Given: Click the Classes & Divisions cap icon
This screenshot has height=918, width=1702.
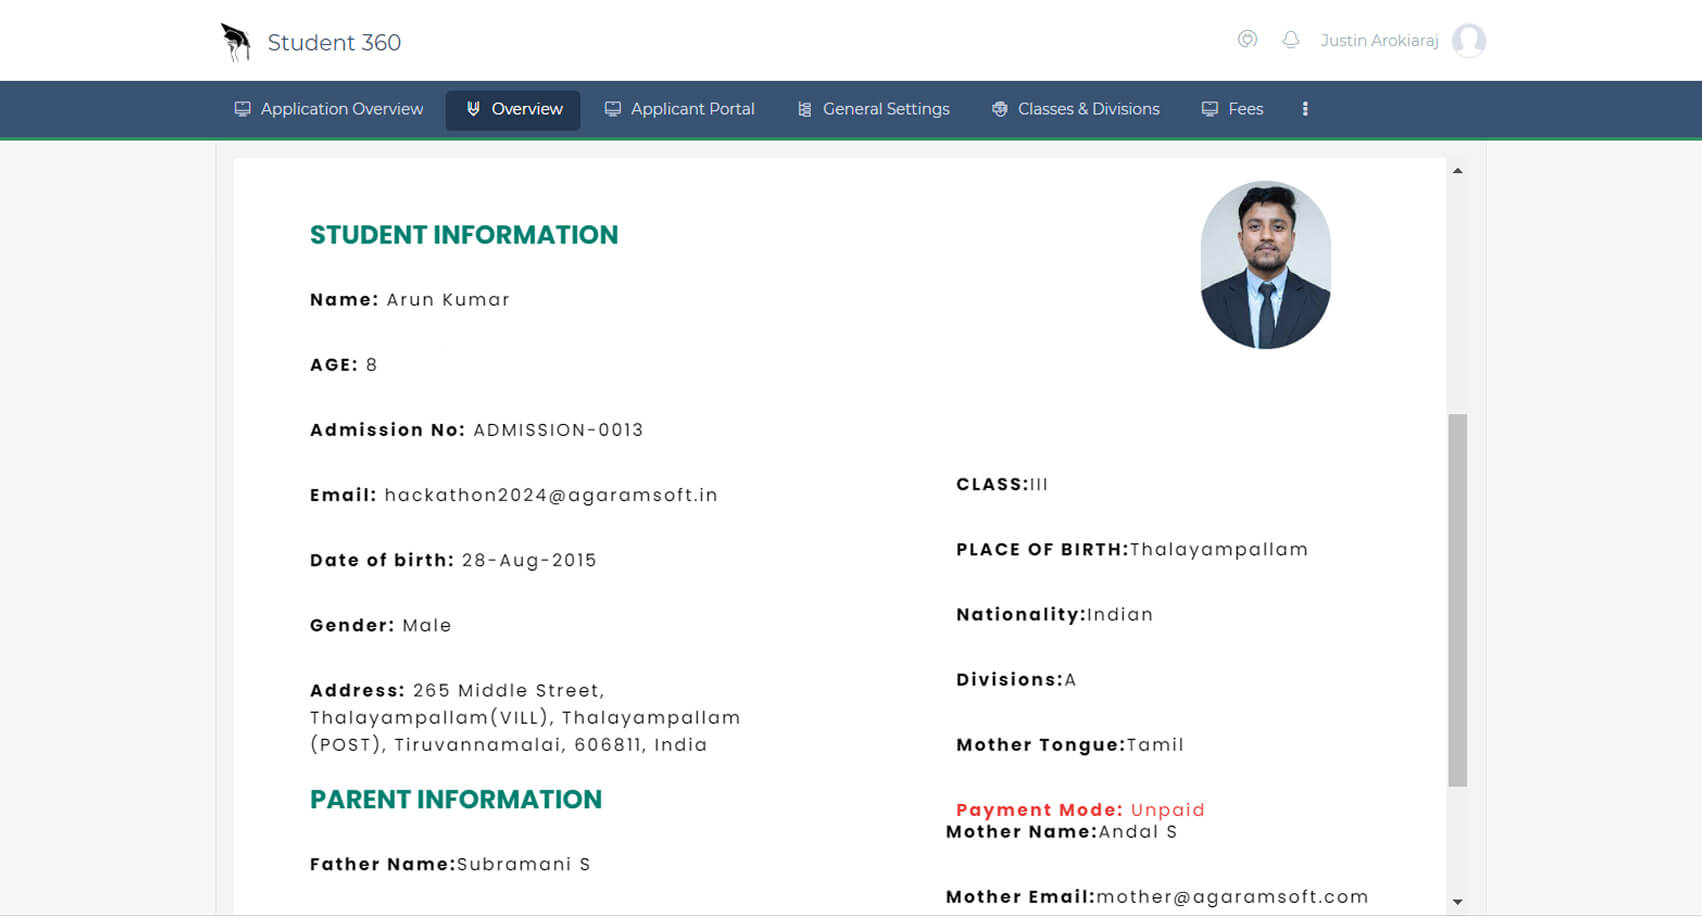Looking at the screenshot, I should (999, 108).
